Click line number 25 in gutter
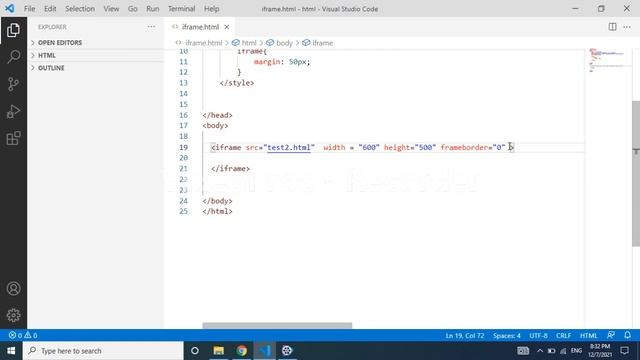The image size is (640, 360). click(183, 211)
